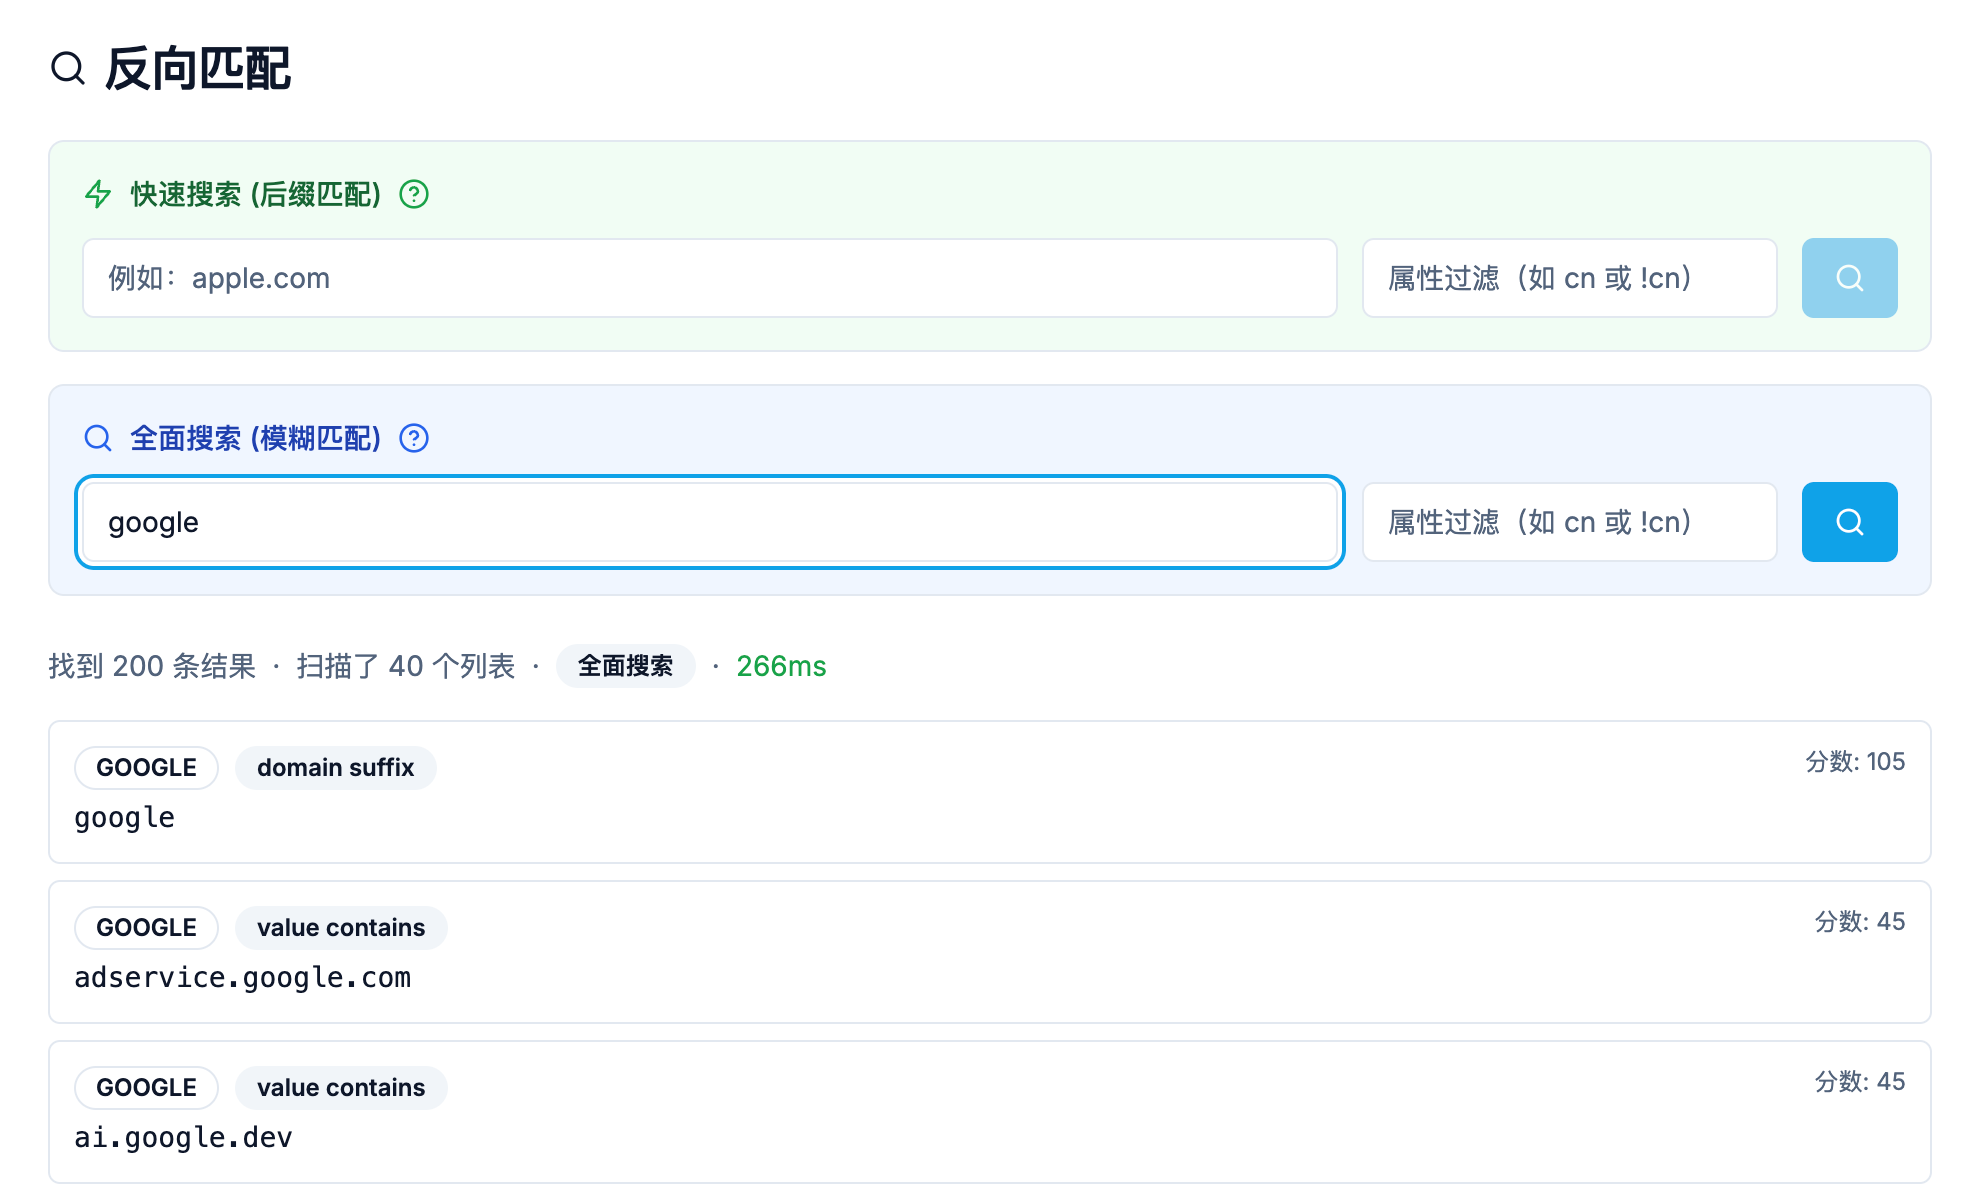Click the lightning bolt icon for 快速搜索
The height and width of the screenshot is (1192, 1966).
pyautogui.click(x=98, y=194)
